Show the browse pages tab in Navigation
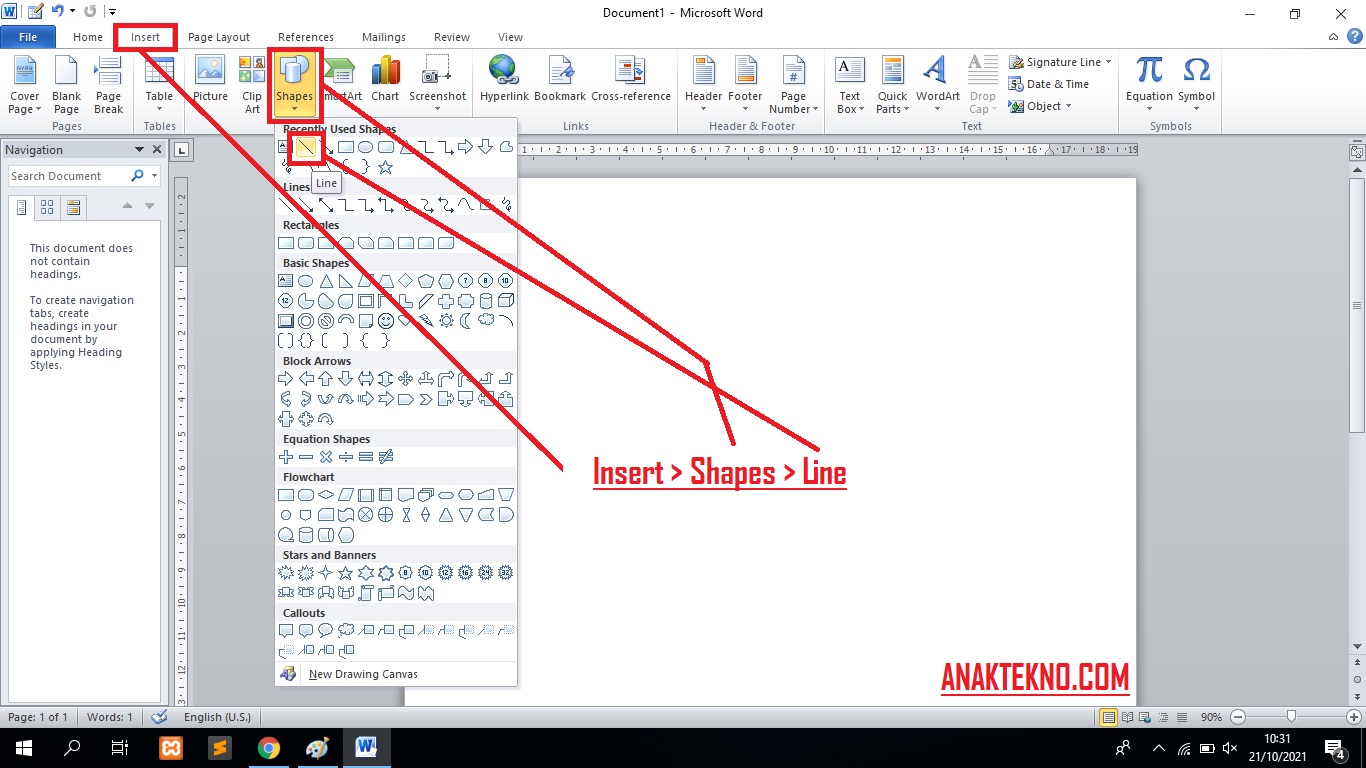The width and height of the screenshot is (1366, 768). 47,207
